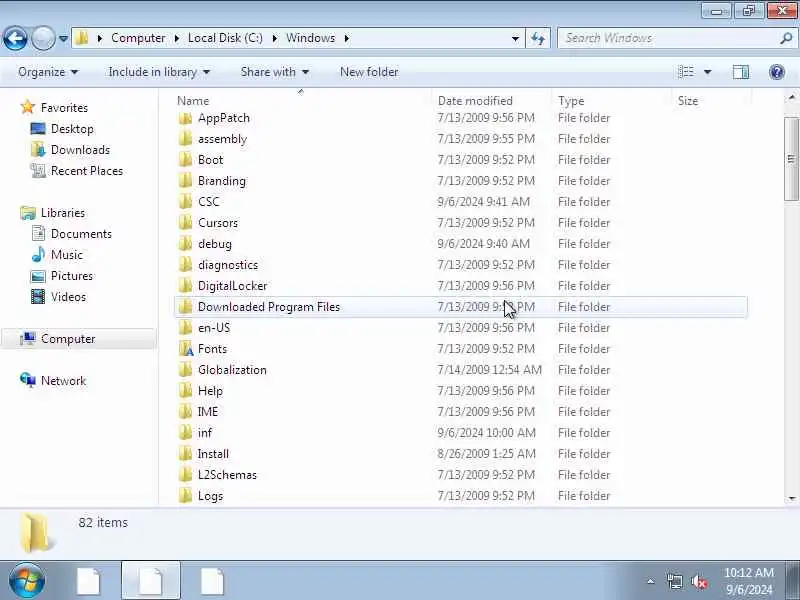
Task: Expand the arrow after Local Disk (C:)
Action: [x=274, y=38]
